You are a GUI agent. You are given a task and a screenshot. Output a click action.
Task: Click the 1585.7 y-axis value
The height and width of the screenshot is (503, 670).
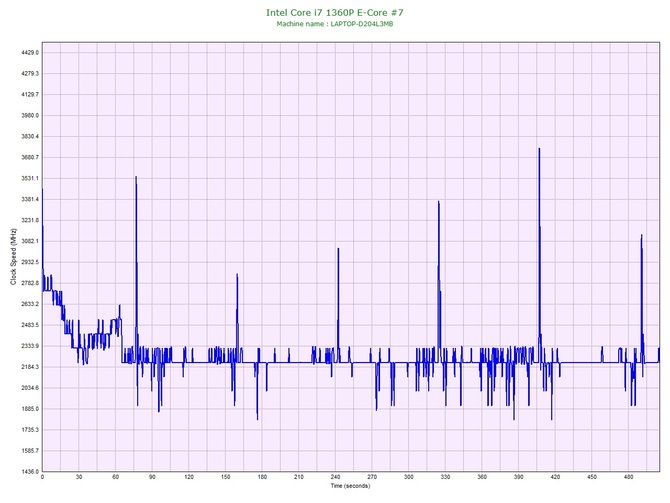pos(30,450)
